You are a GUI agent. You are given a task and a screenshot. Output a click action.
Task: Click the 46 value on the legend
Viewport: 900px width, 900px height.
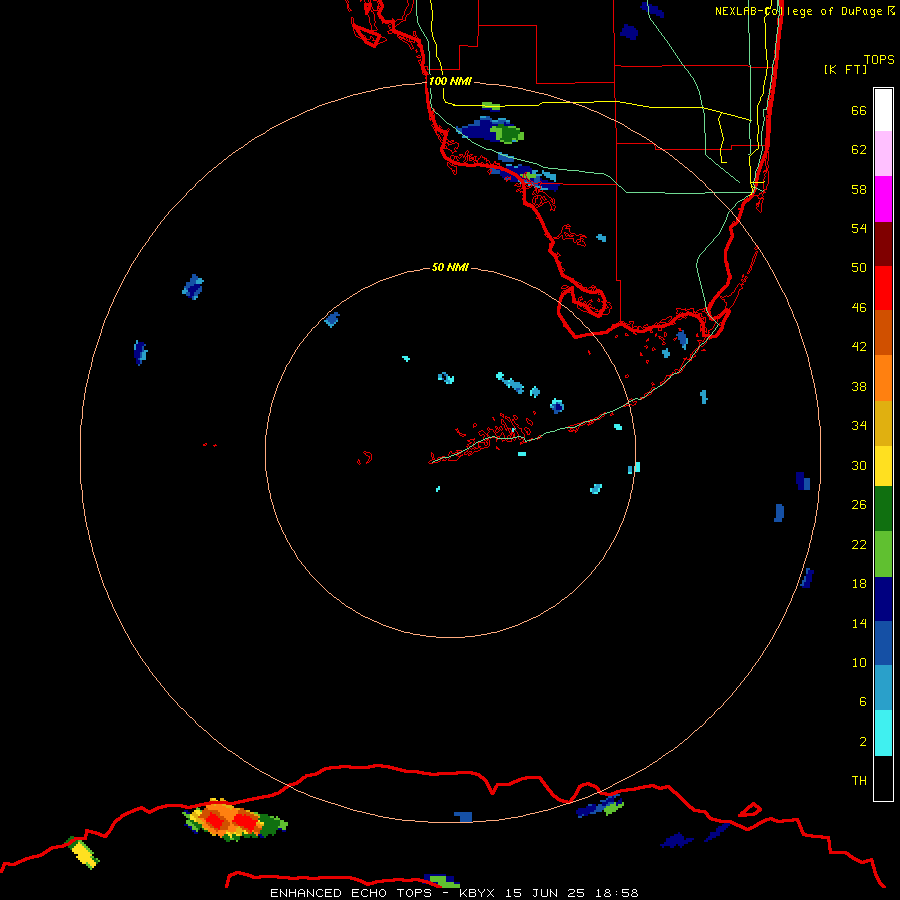[859, 308]
